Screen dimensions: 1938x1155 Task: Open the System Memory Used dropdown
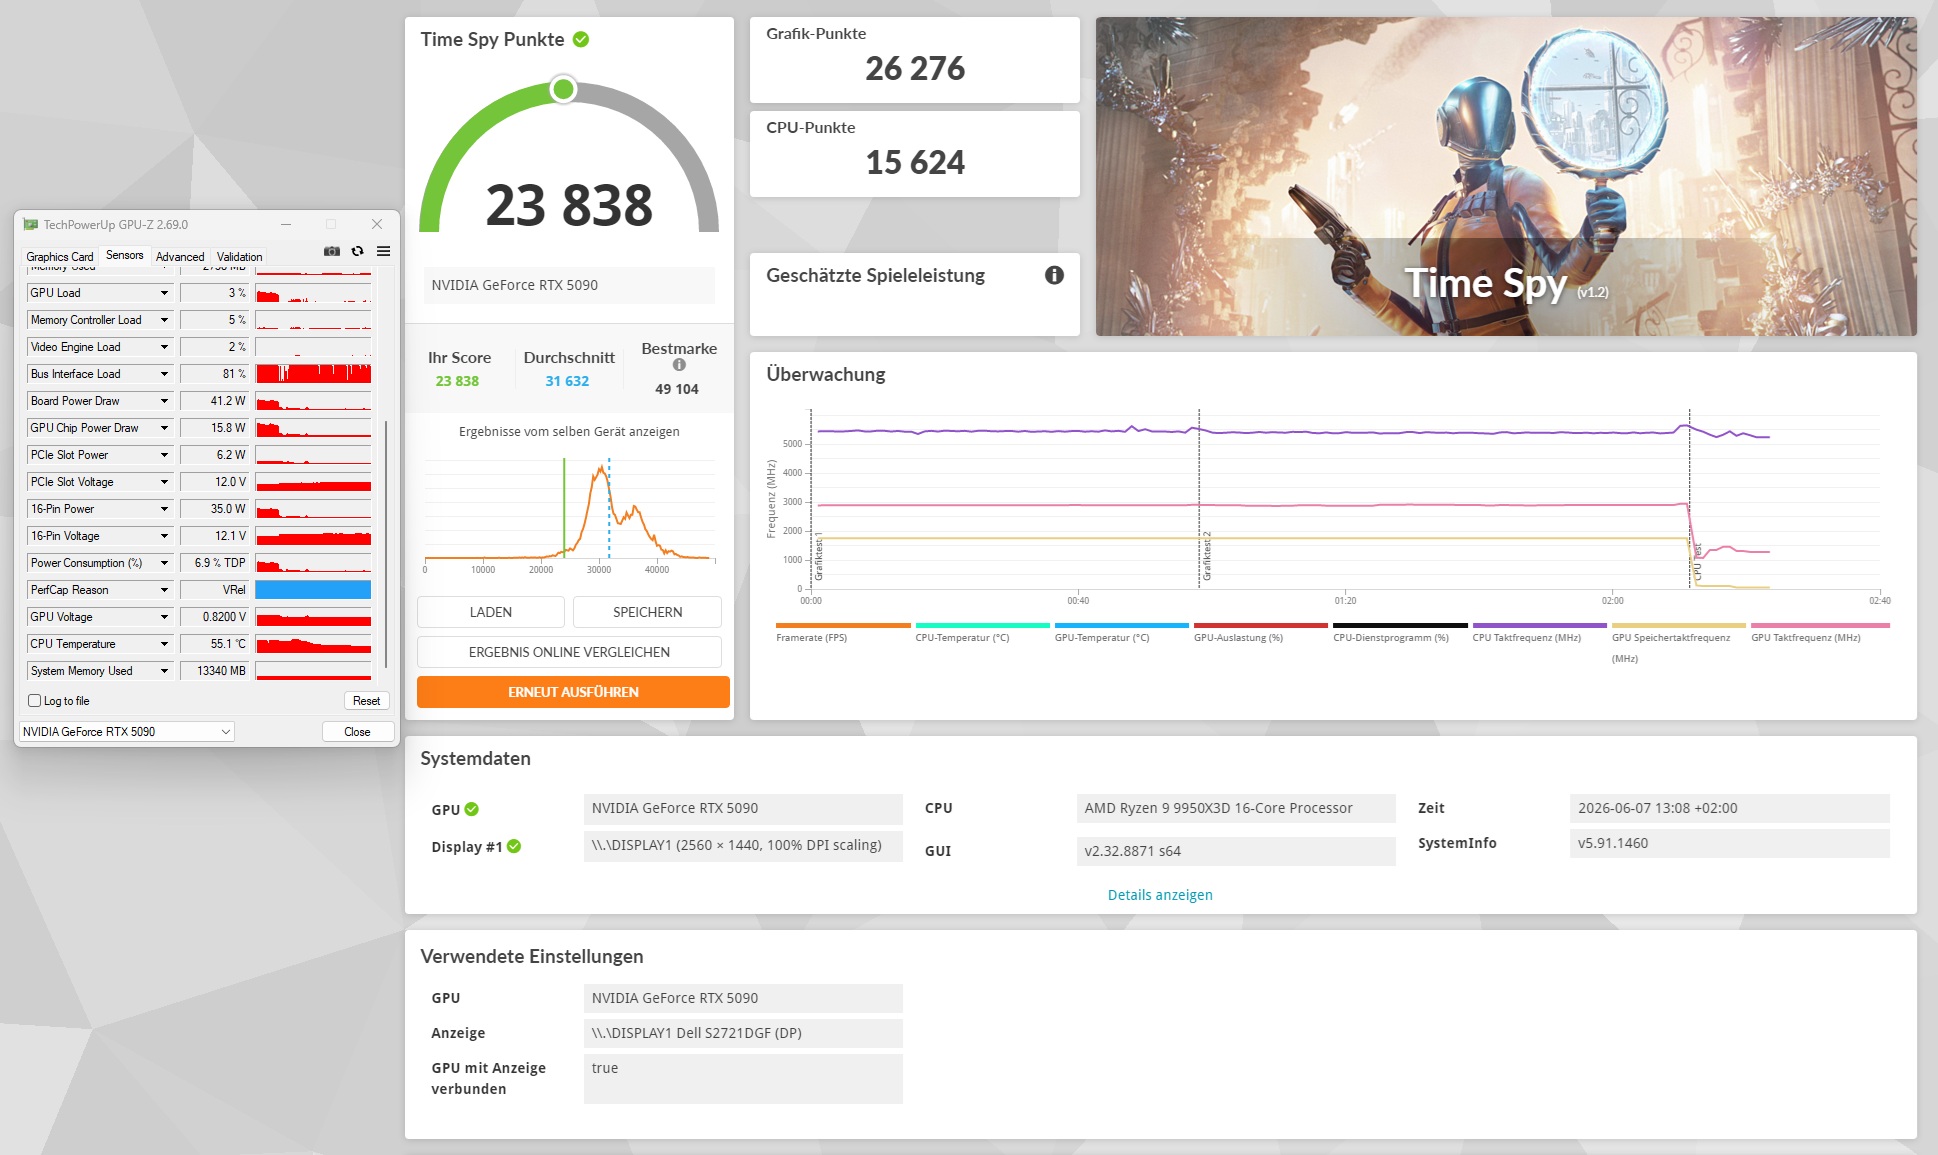[164, 671]
